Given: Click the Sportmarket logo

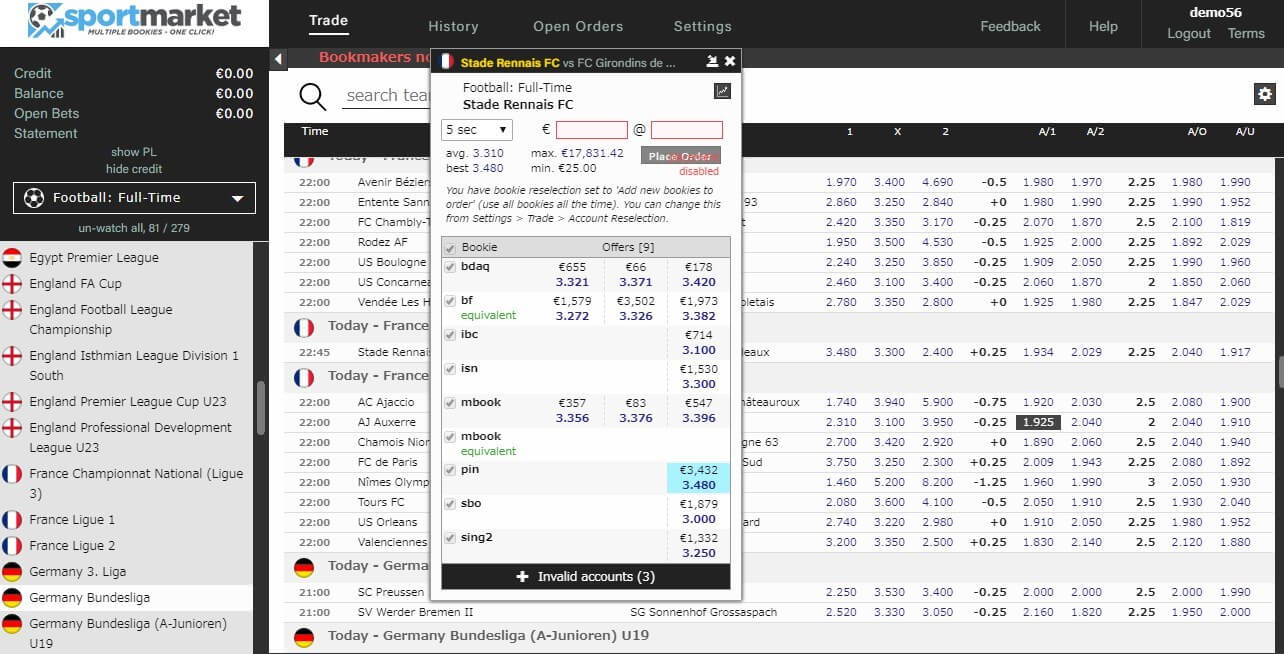Looking at the screenshot, I should (x=134, y=22).
